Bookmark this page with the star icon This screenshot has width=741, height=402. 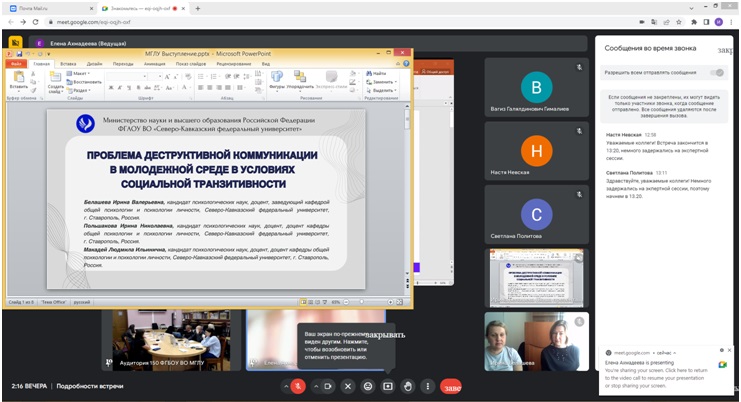click(x=679, y=22)
